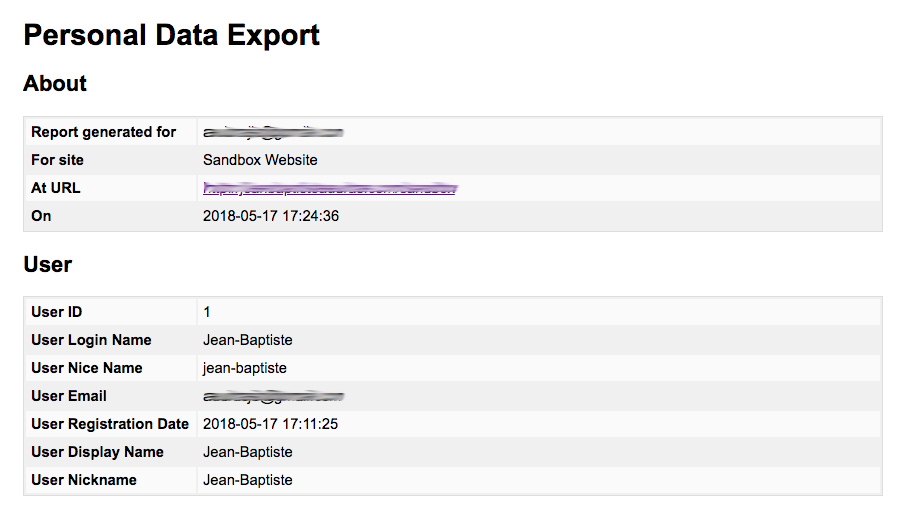Viewport: 909px width, 513px height.
Task: Click the blurred User Email value
Action: 273,397
